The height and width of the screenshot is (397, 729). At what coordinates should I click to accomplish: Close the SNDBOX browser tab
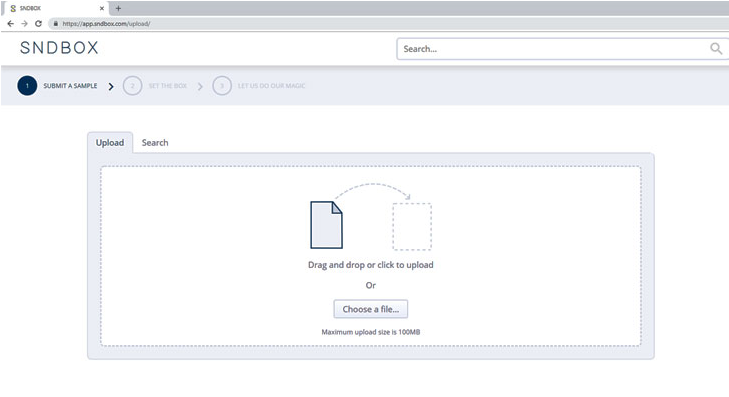point(102,8)
